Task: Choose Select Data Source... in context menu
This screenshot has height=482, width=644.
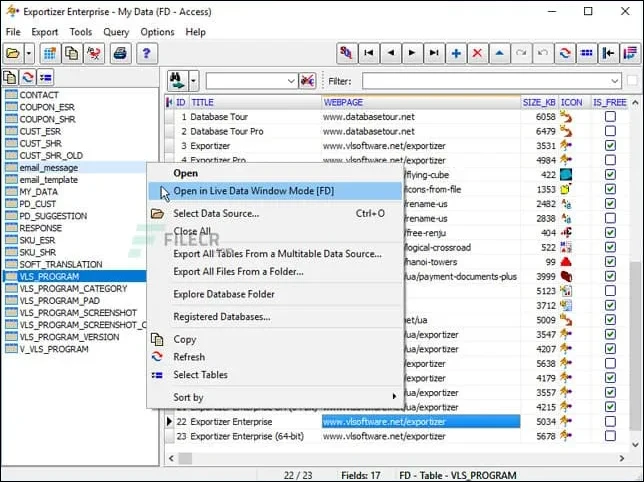Action: pyautogui.click(x=275, y=213)
